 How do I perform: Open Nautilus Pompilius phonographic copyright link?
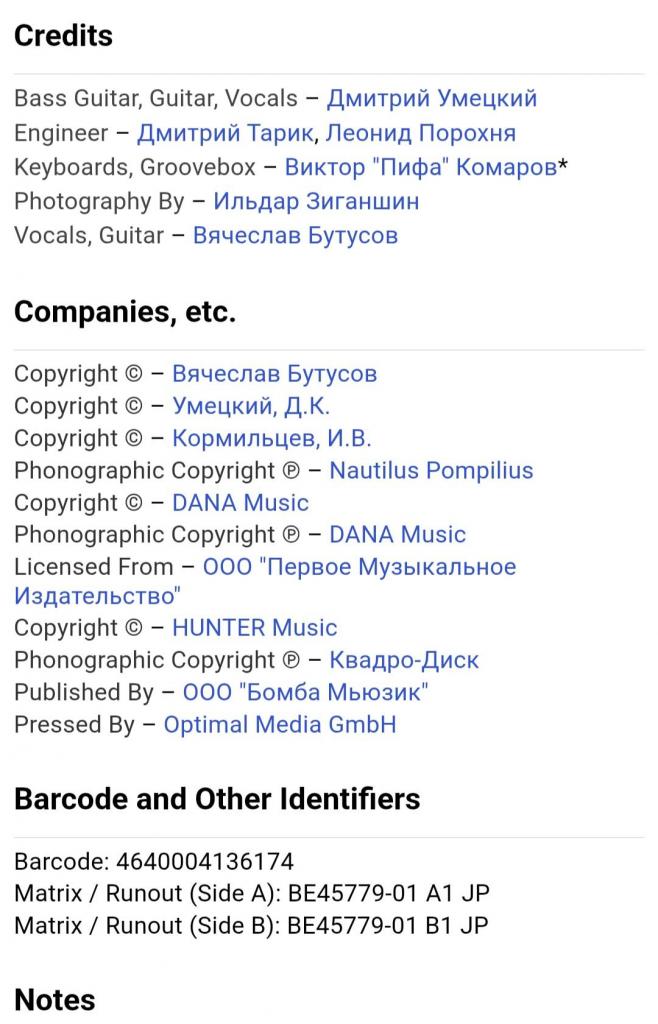[x=431, y=470]
